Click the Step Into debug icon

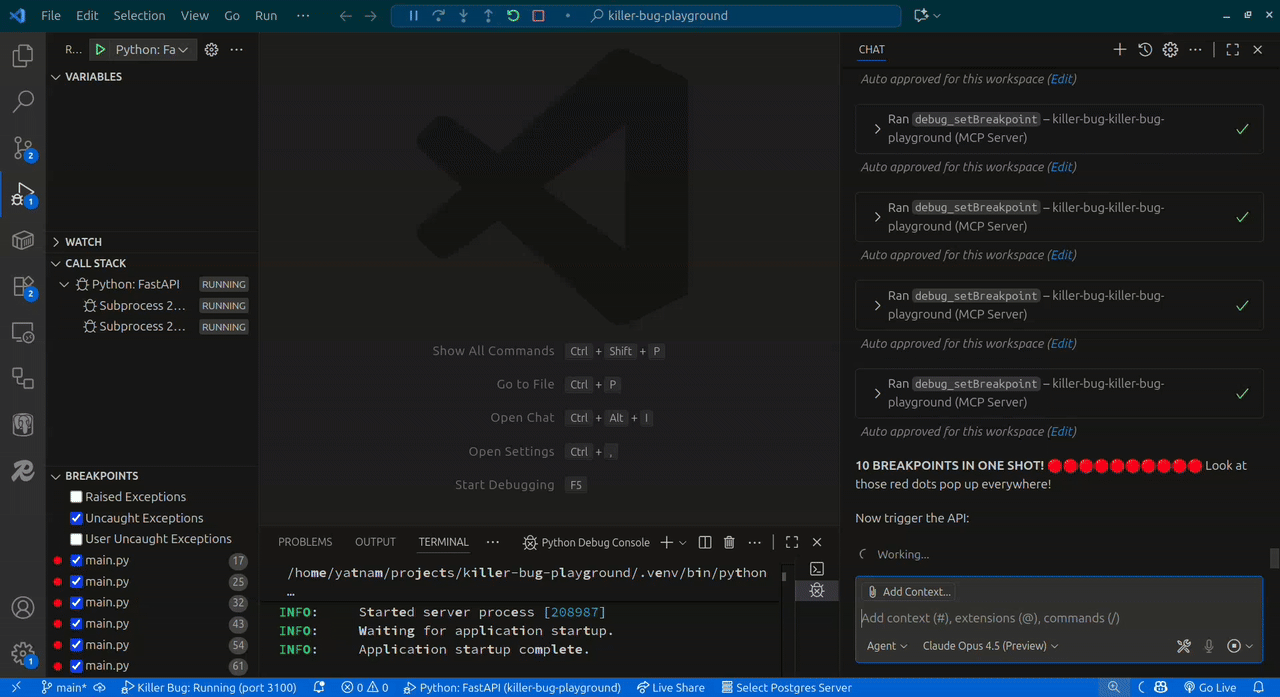pos(462,15)
